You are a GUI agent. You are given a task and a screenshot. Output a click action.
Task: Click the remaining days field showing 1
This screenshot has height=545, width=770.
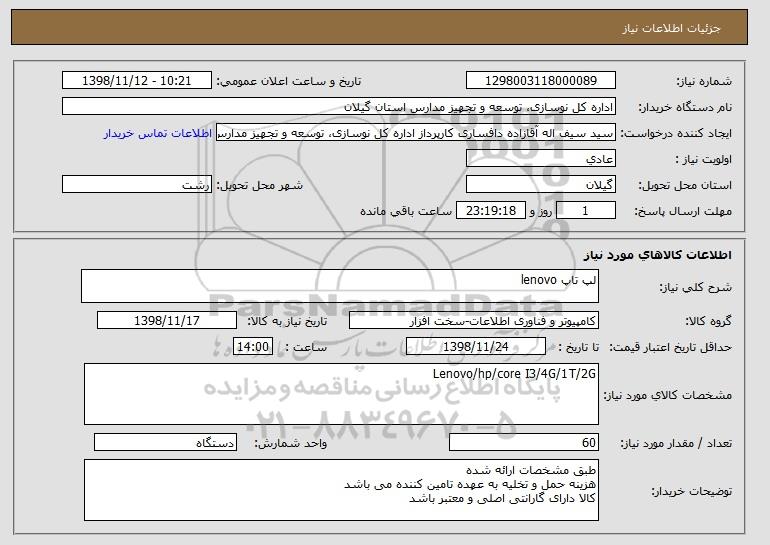[585, 211]
